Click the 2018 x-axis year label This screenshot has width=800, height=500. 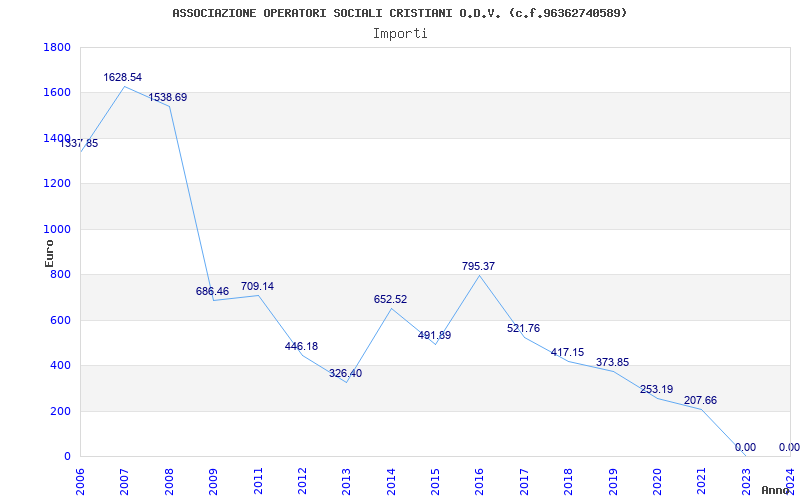[x=569, y=481]
